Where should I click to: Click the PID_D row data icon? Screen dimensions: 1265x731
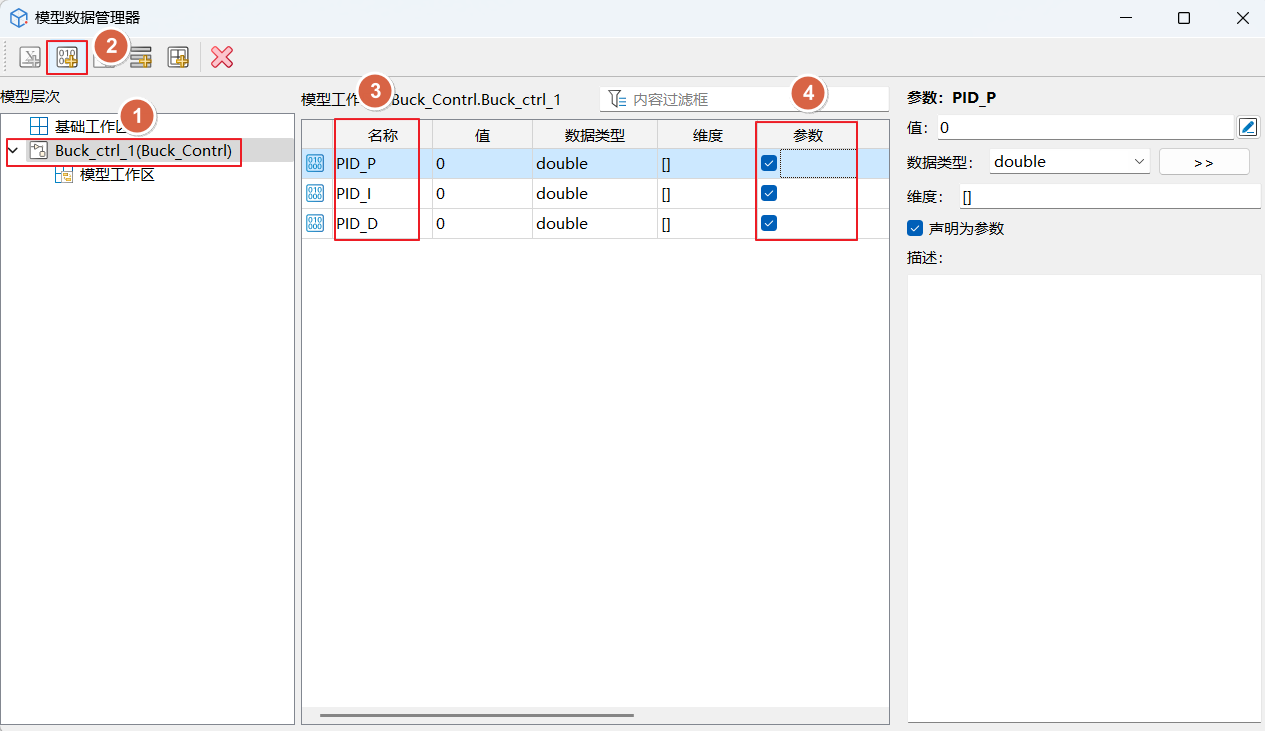(315, 224)
